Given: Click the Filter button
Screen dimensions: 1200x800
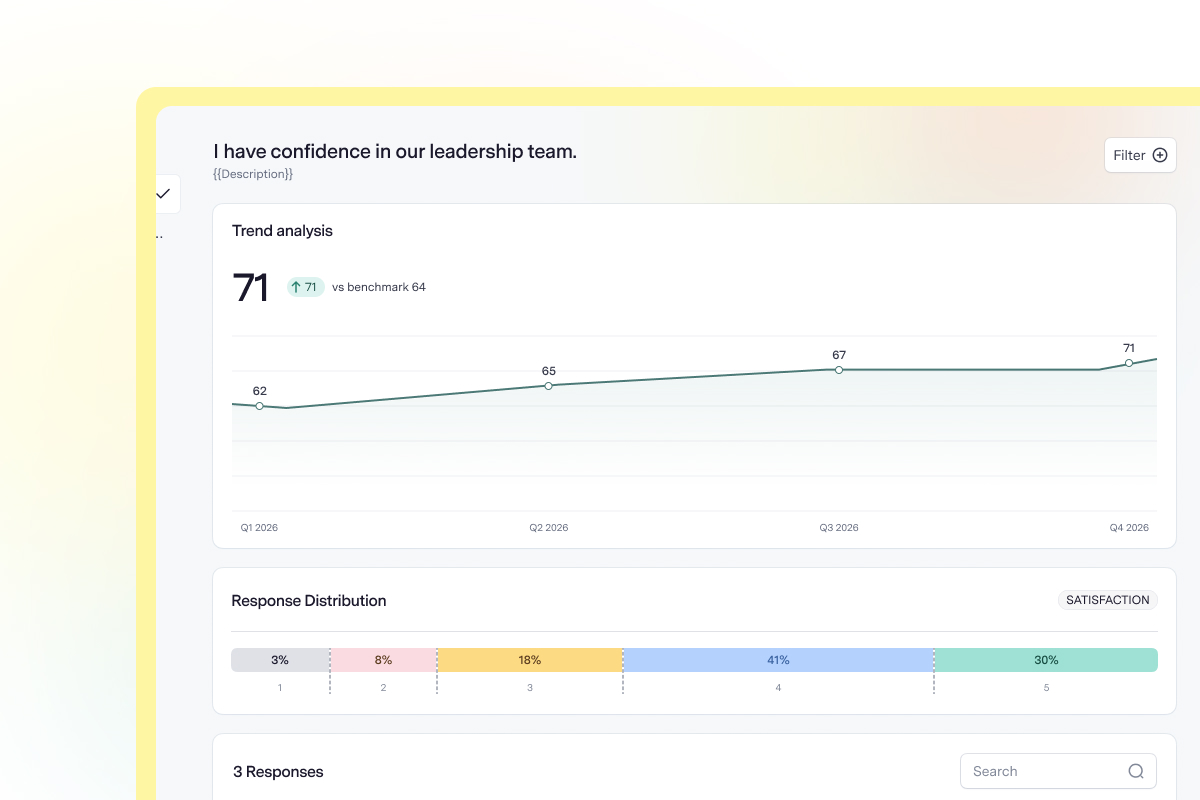Looking at the screenshot, I should (x=1140, y=155).
